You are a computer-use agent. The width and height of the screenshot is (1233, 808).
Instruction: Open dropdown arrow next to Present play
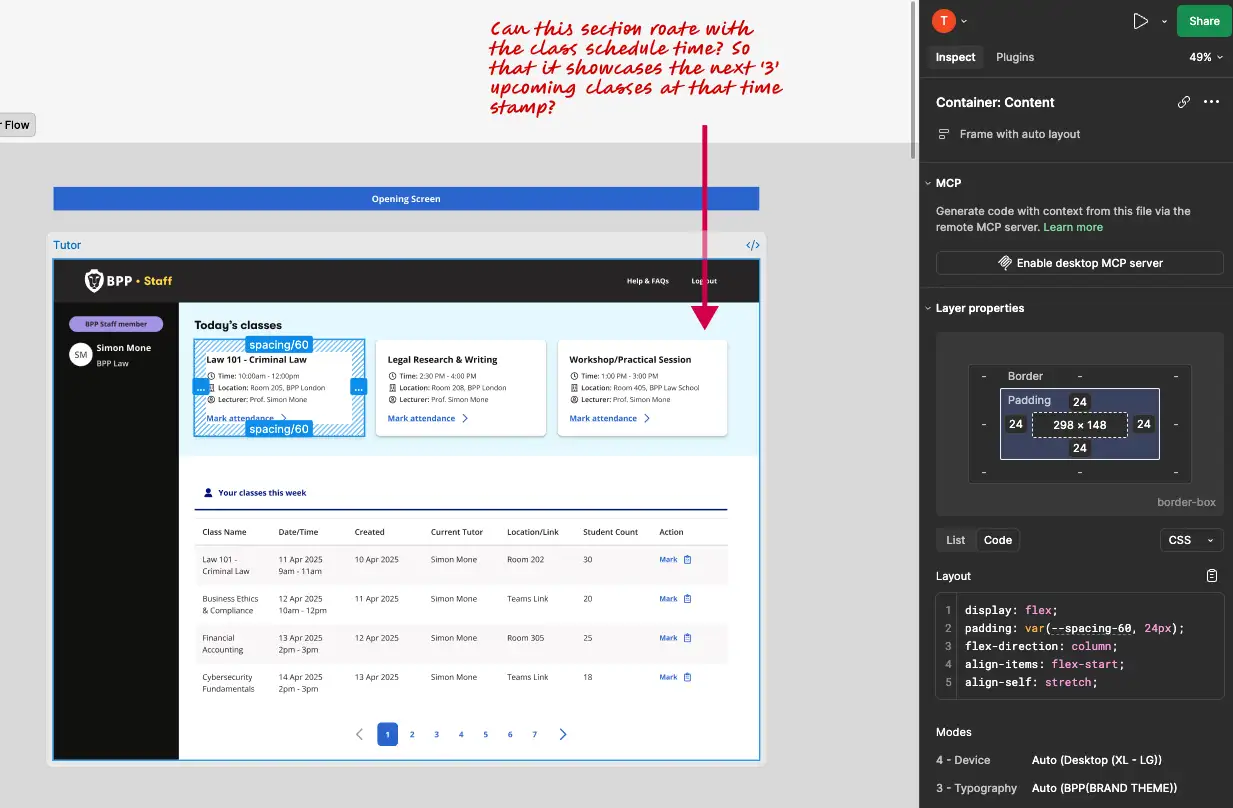pos(1164,21)
